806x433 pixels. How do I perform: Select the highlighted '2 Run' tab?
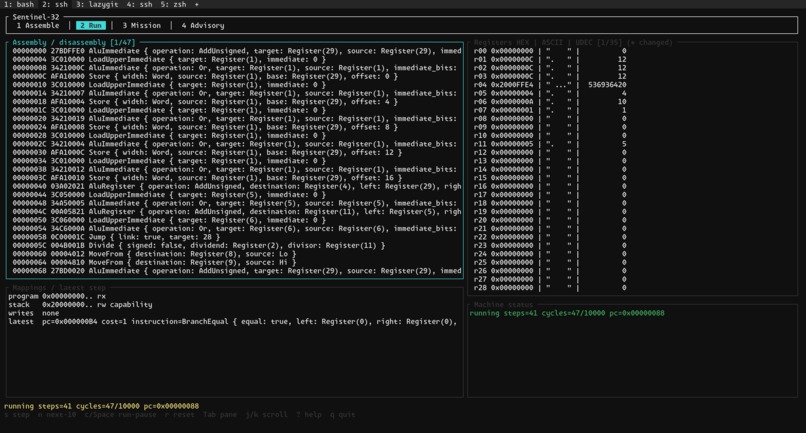coord(91,25)
